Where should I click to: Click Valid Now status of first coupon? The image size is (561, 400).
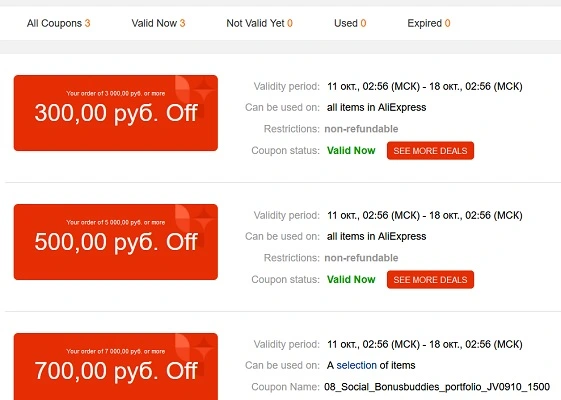351,151
